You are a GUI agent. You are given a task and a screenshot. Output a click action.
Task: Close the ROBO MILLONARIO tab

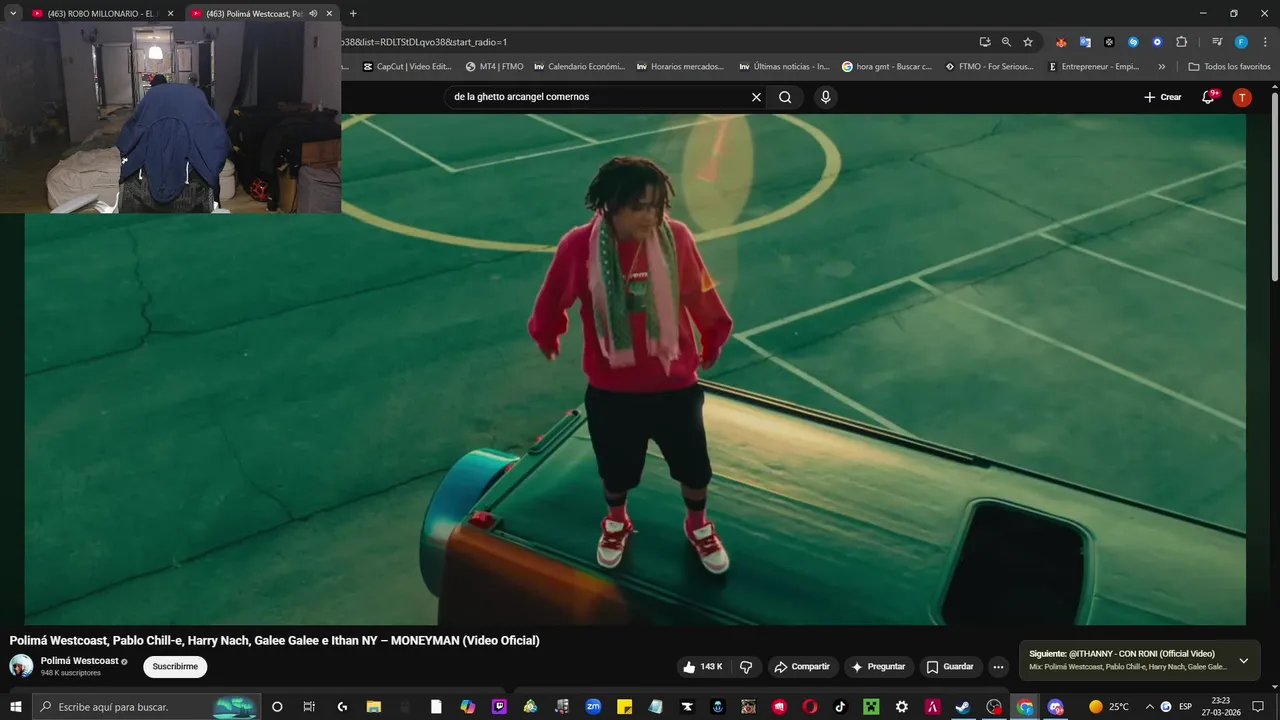pos(170,14)
